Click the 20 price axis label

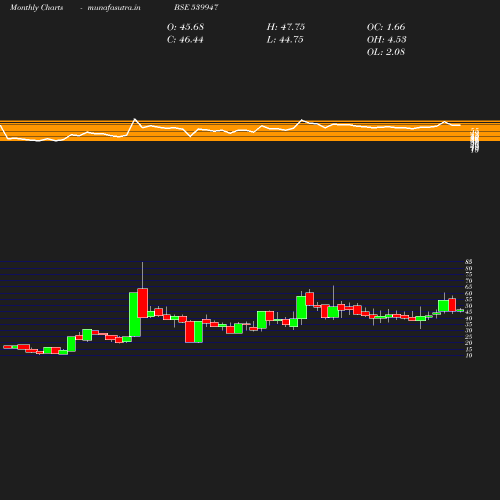pos(469,343)
